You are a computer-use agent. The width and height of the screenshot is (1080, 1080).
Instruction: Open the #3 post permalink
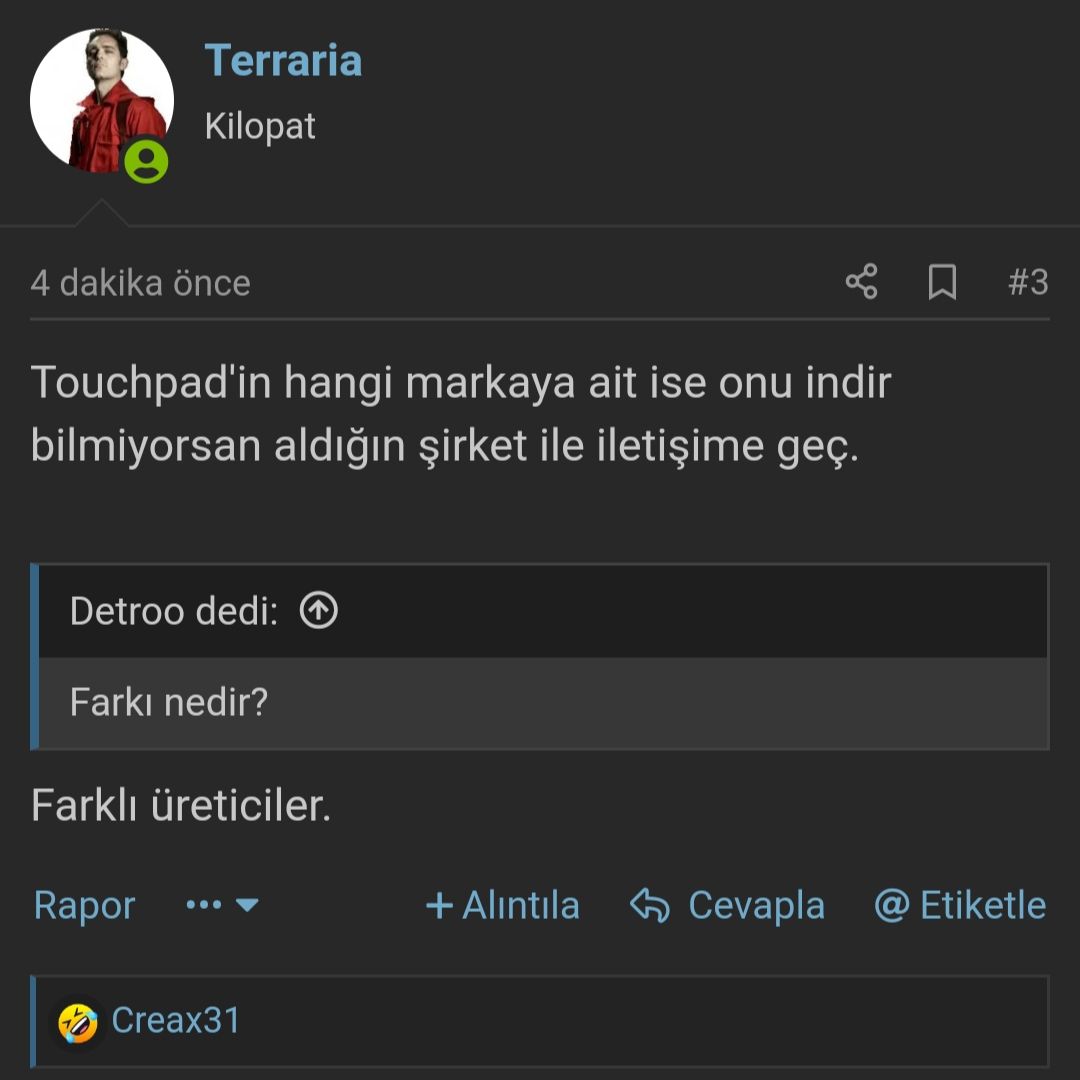coord(1027,282)
